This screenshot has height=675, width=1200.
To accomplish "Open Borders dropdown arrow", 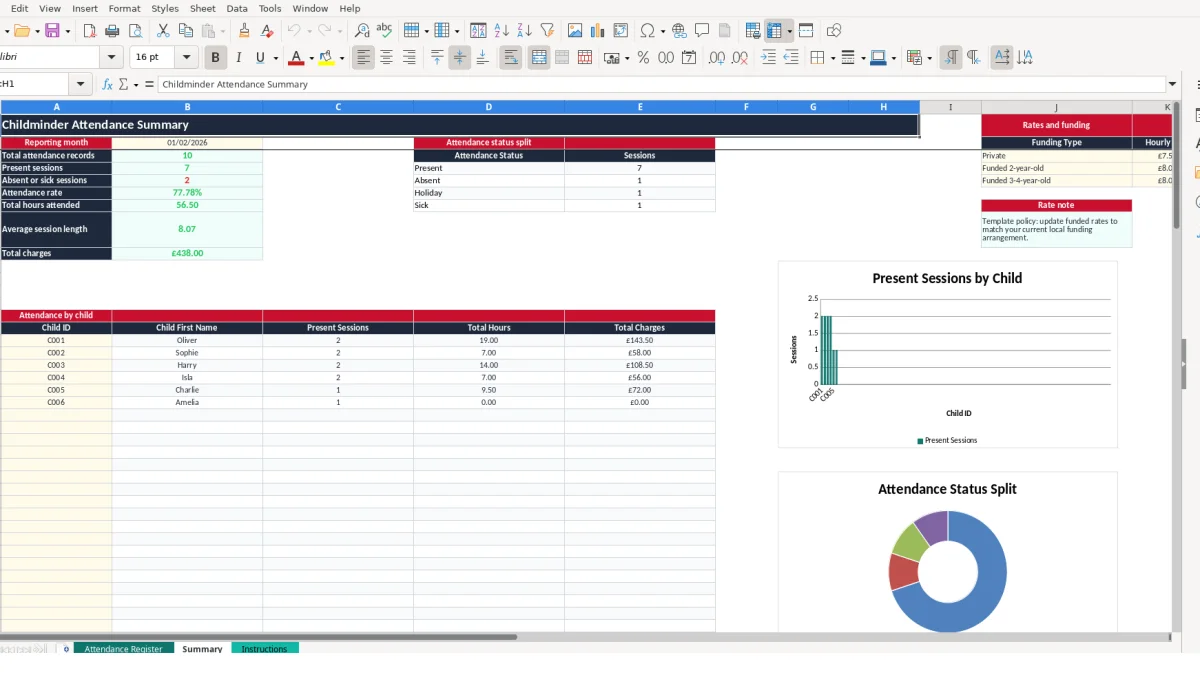I will (832, 58).
